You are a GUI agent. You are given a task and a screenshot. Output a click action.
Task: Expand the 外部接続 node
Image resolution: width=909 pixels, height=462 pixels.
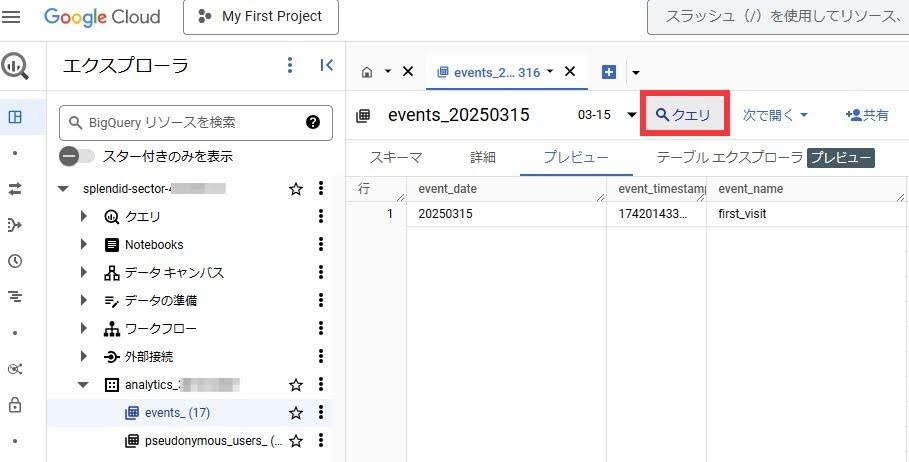coord(83,356)
